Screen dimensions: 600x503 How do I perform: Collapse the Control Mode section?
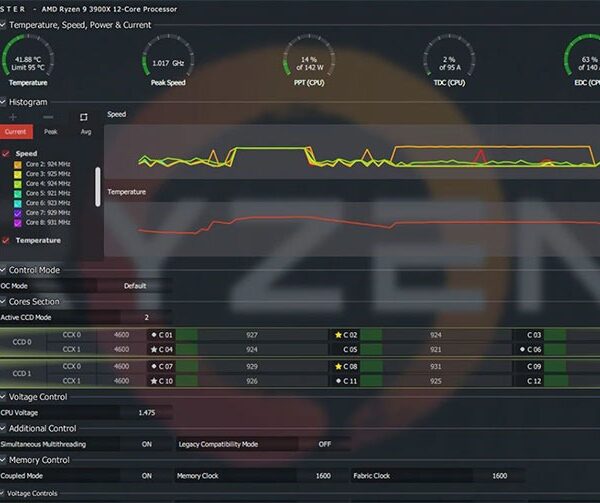[x=3, y=270]
